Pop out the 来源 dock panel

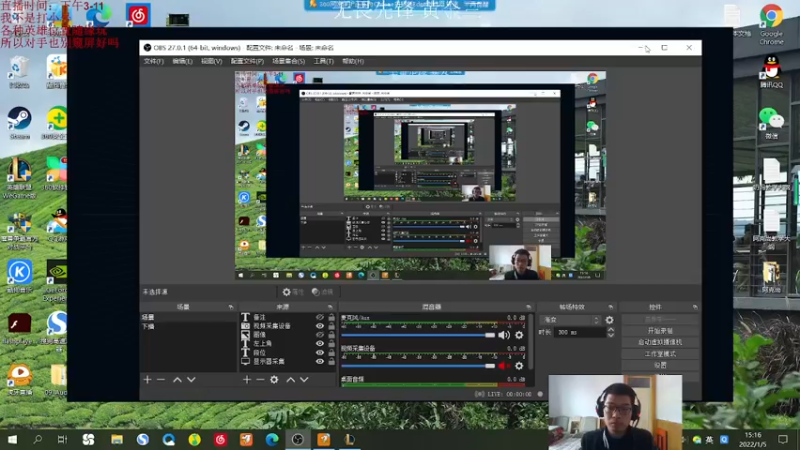tap(330, 307)
